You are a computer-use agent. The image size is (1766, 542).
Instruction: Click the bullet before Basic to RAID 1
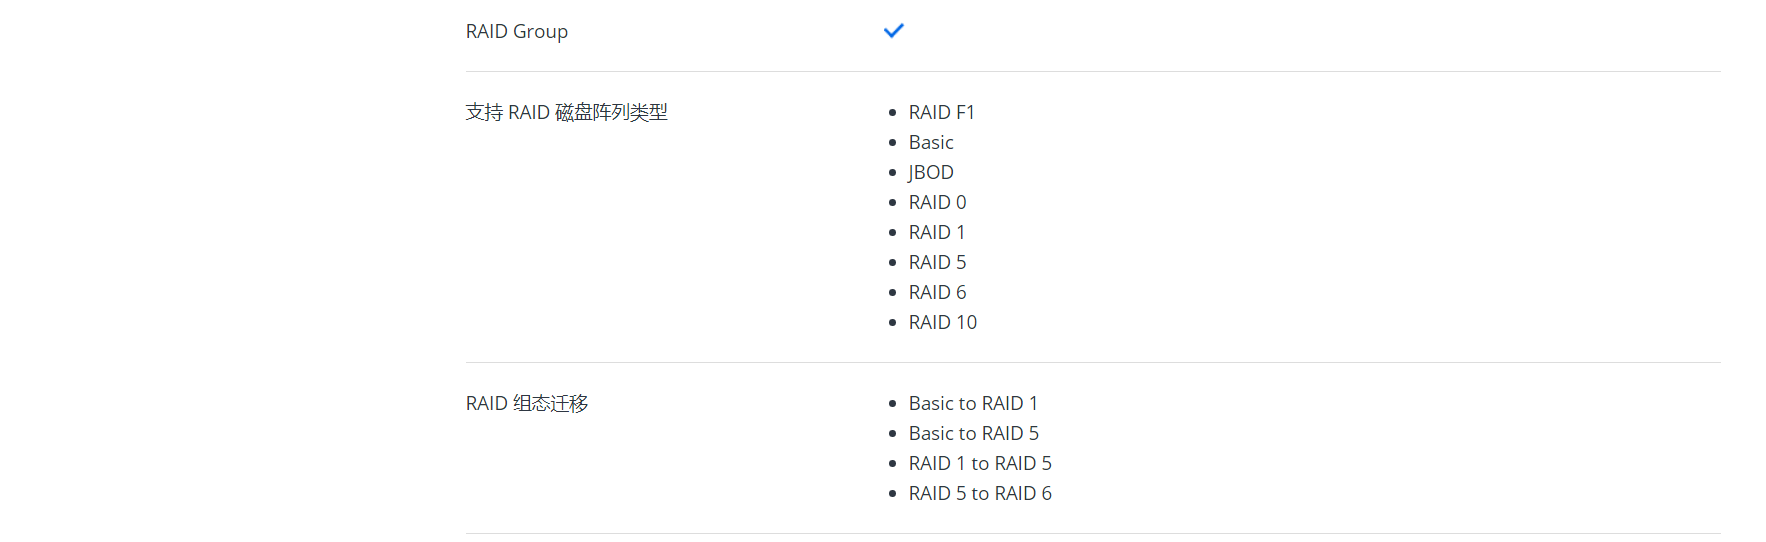[892, 404]
